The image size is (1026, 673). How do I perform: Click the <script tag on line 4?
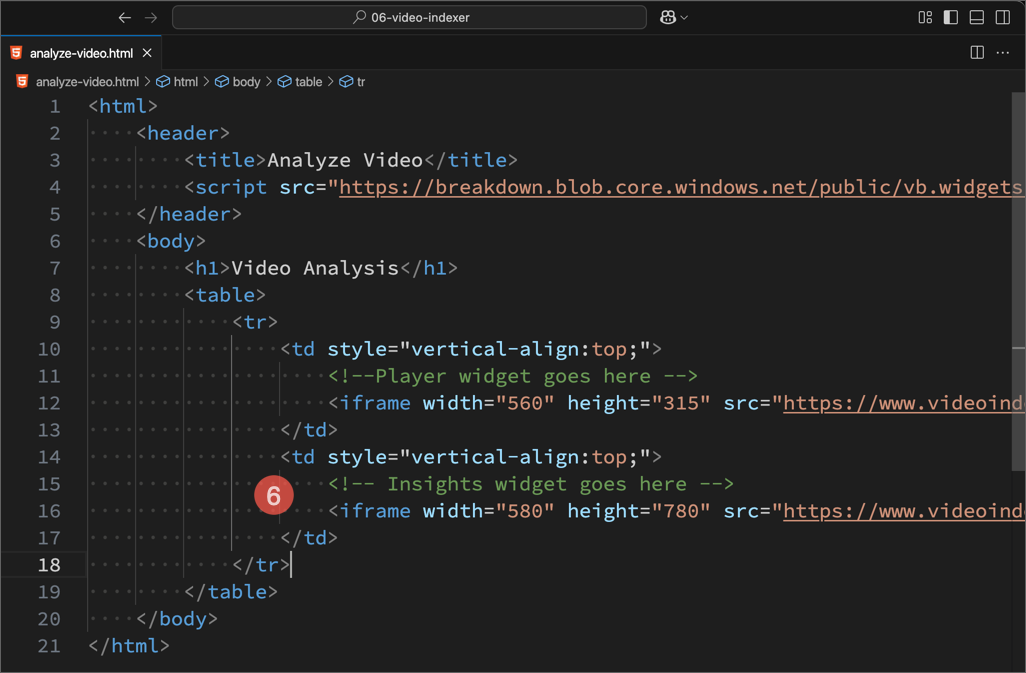coord(226,188)
